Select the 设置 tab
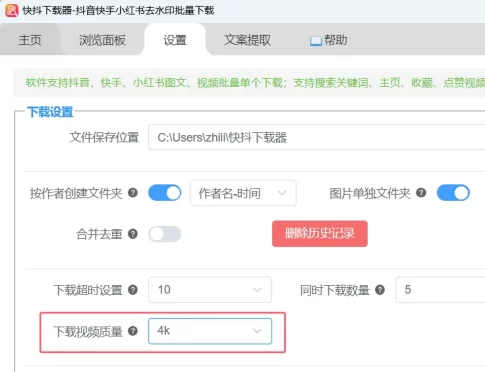The width and height of the screenshot is (485, 372). [x=175, y=40]
